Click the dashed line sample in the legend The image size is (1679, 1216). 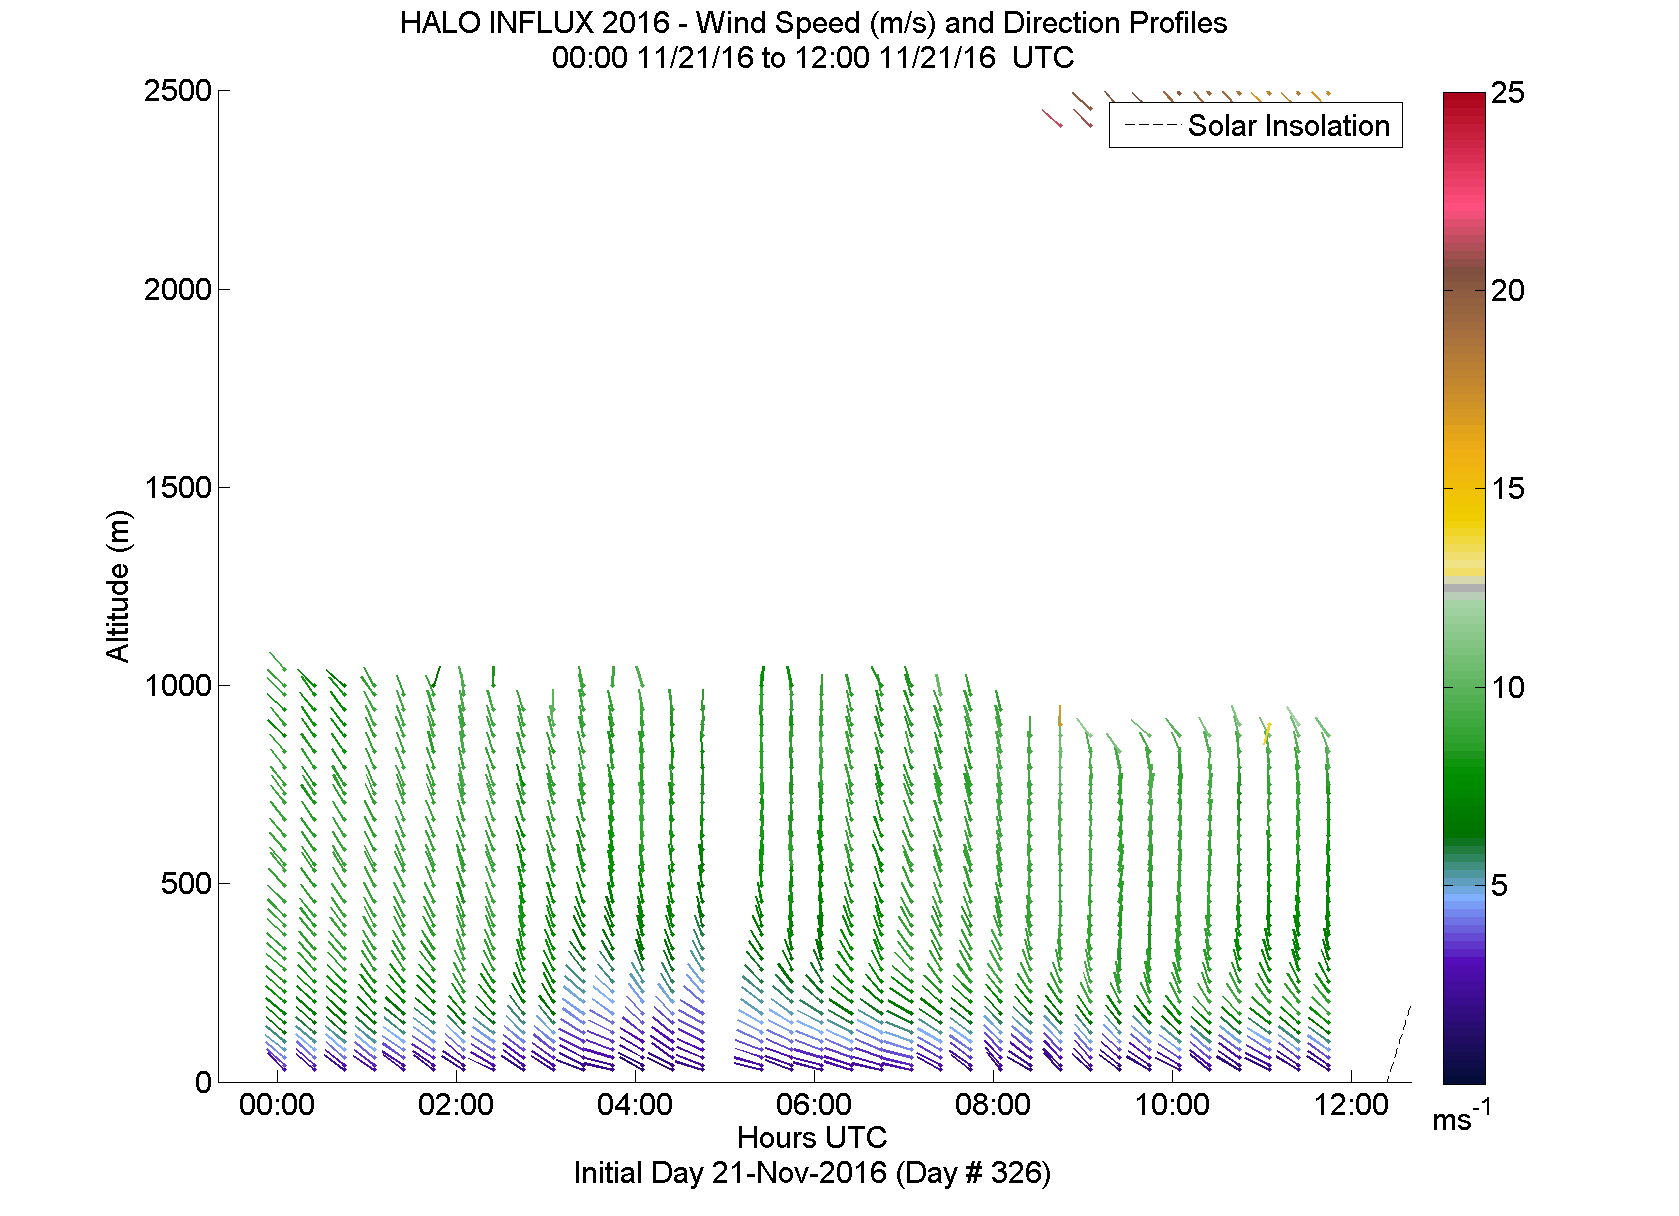click(1151, 126)
